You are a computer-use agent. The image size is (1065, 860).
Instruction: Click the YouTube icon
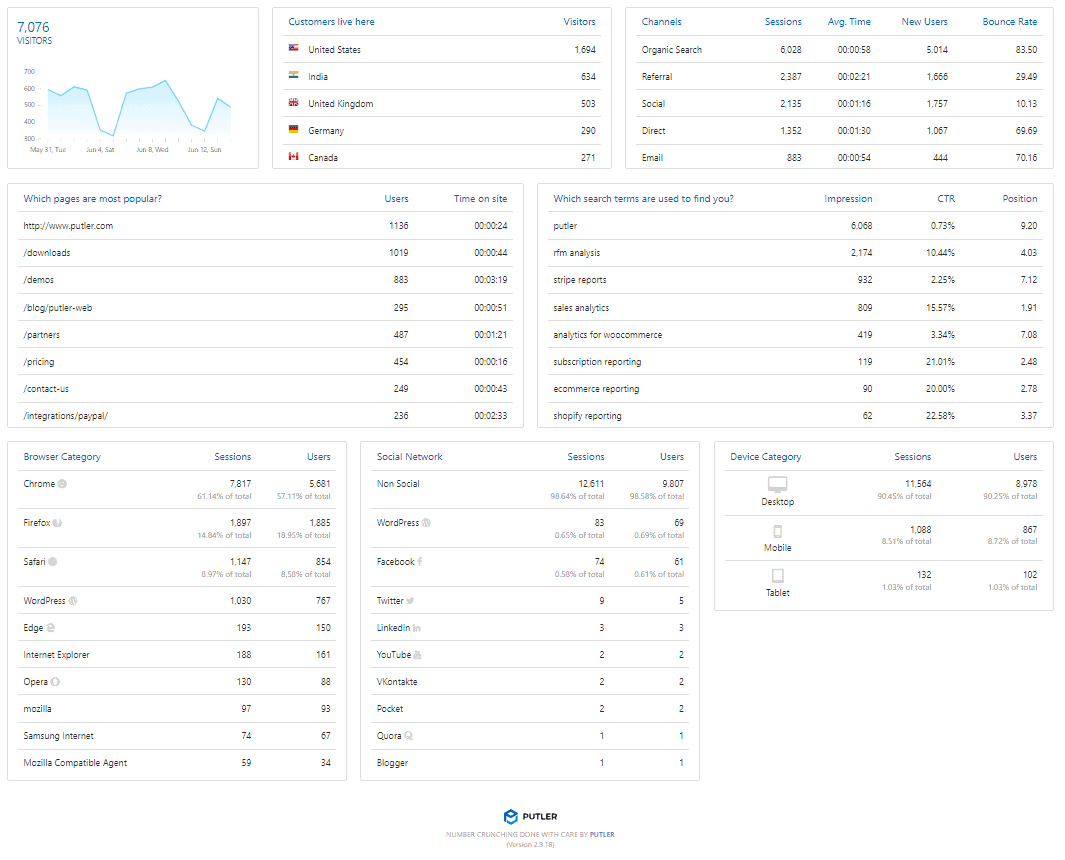pyautogui.click(x=418, y=655)
